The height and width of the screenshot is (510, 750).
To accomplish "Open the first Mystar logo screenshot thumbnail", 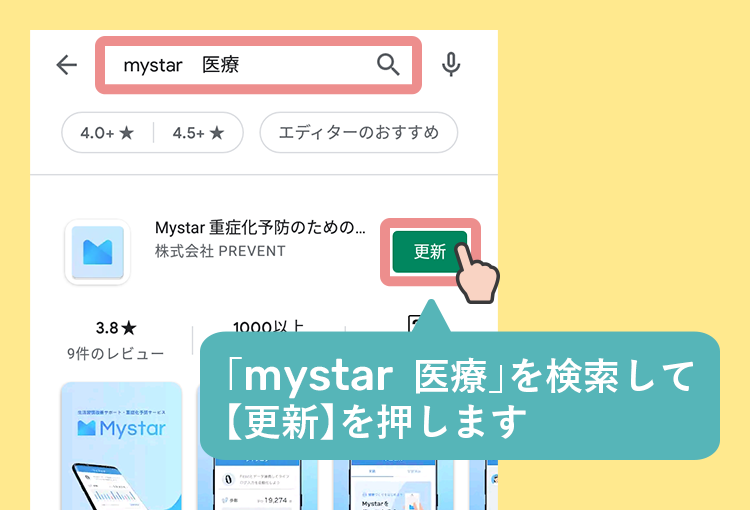I will click(x=121, y=446).
